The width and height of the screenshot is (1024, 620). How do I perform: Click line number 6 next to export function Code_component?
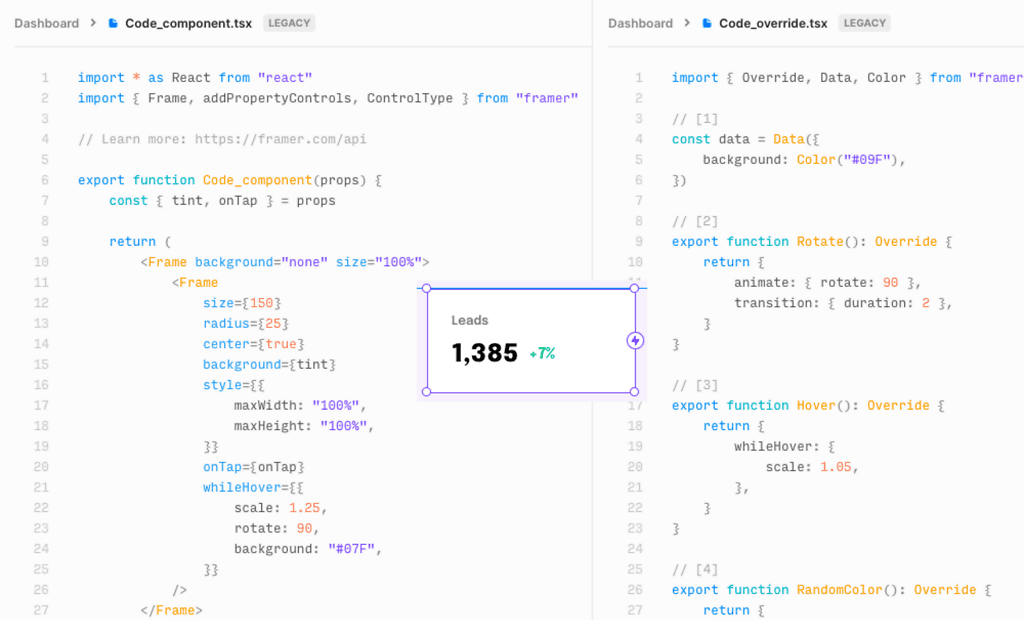[45, 180]
